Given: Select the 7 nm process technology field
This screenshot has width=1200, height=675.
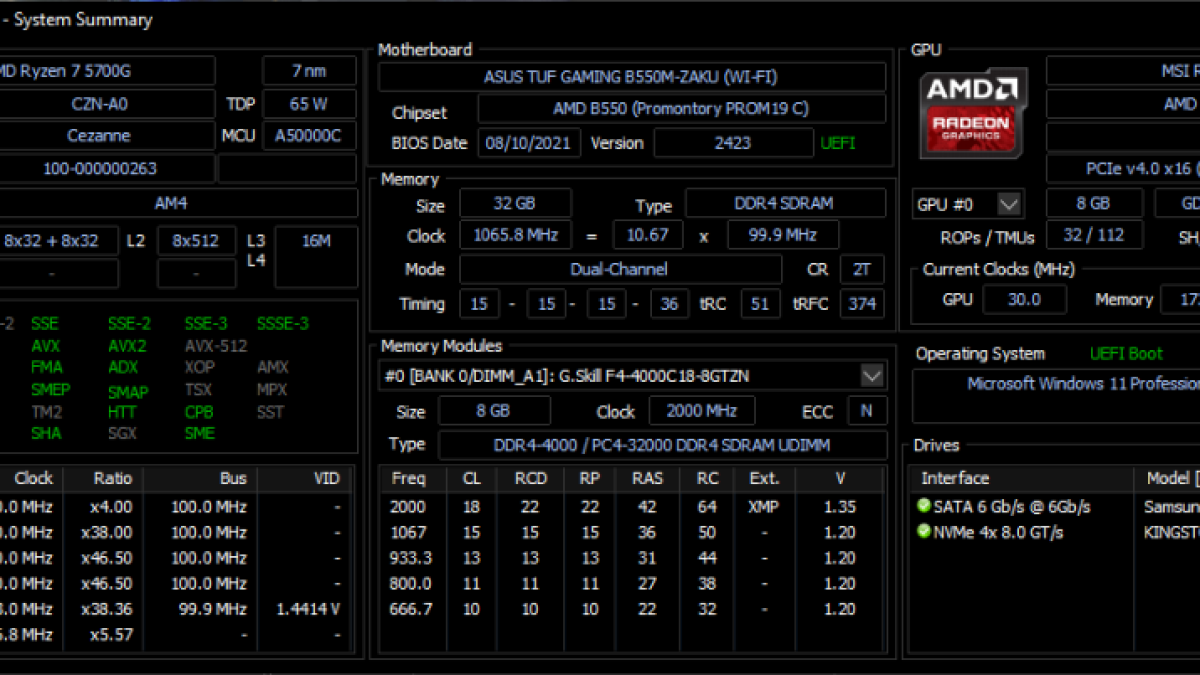Looking at the screenshot, I should (310, 71).
